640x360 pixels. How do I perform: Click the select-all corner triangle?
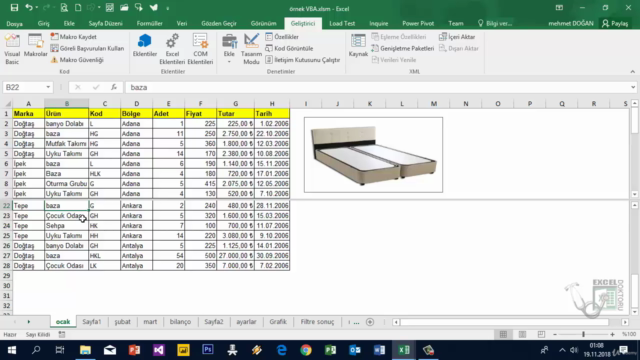(7, 104)
